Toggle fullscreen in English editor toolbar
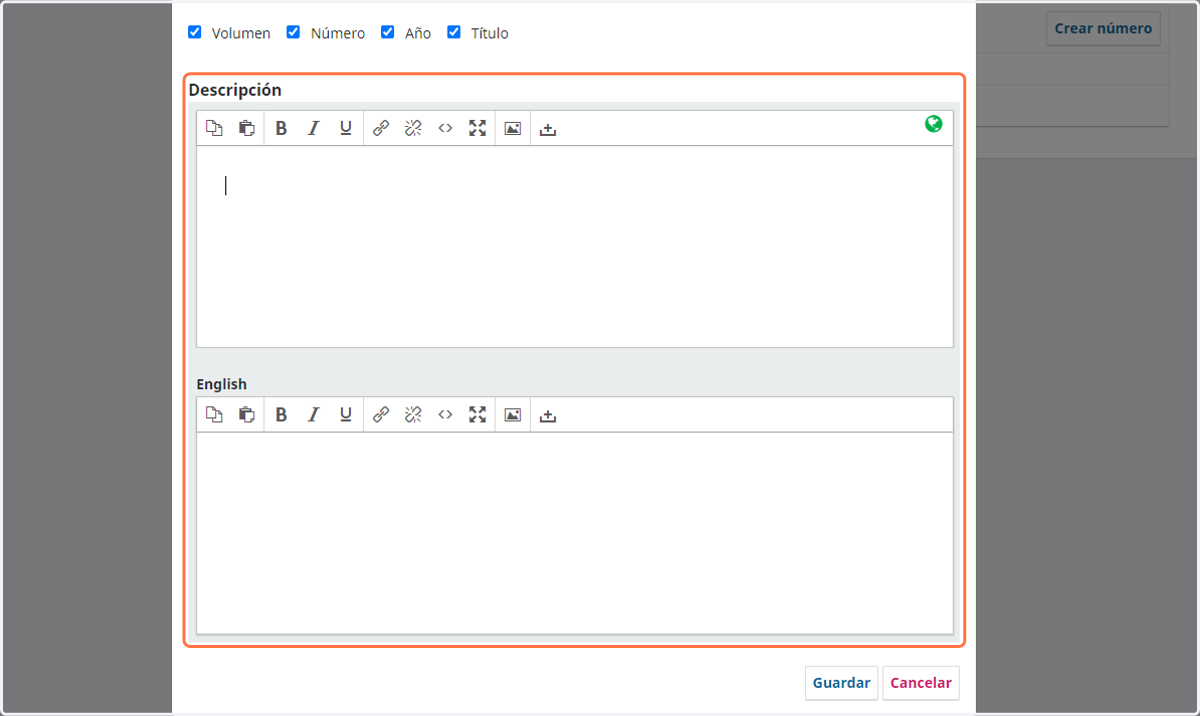Image resolution: width=1200 pixels, height=716 pixels. 477,414
